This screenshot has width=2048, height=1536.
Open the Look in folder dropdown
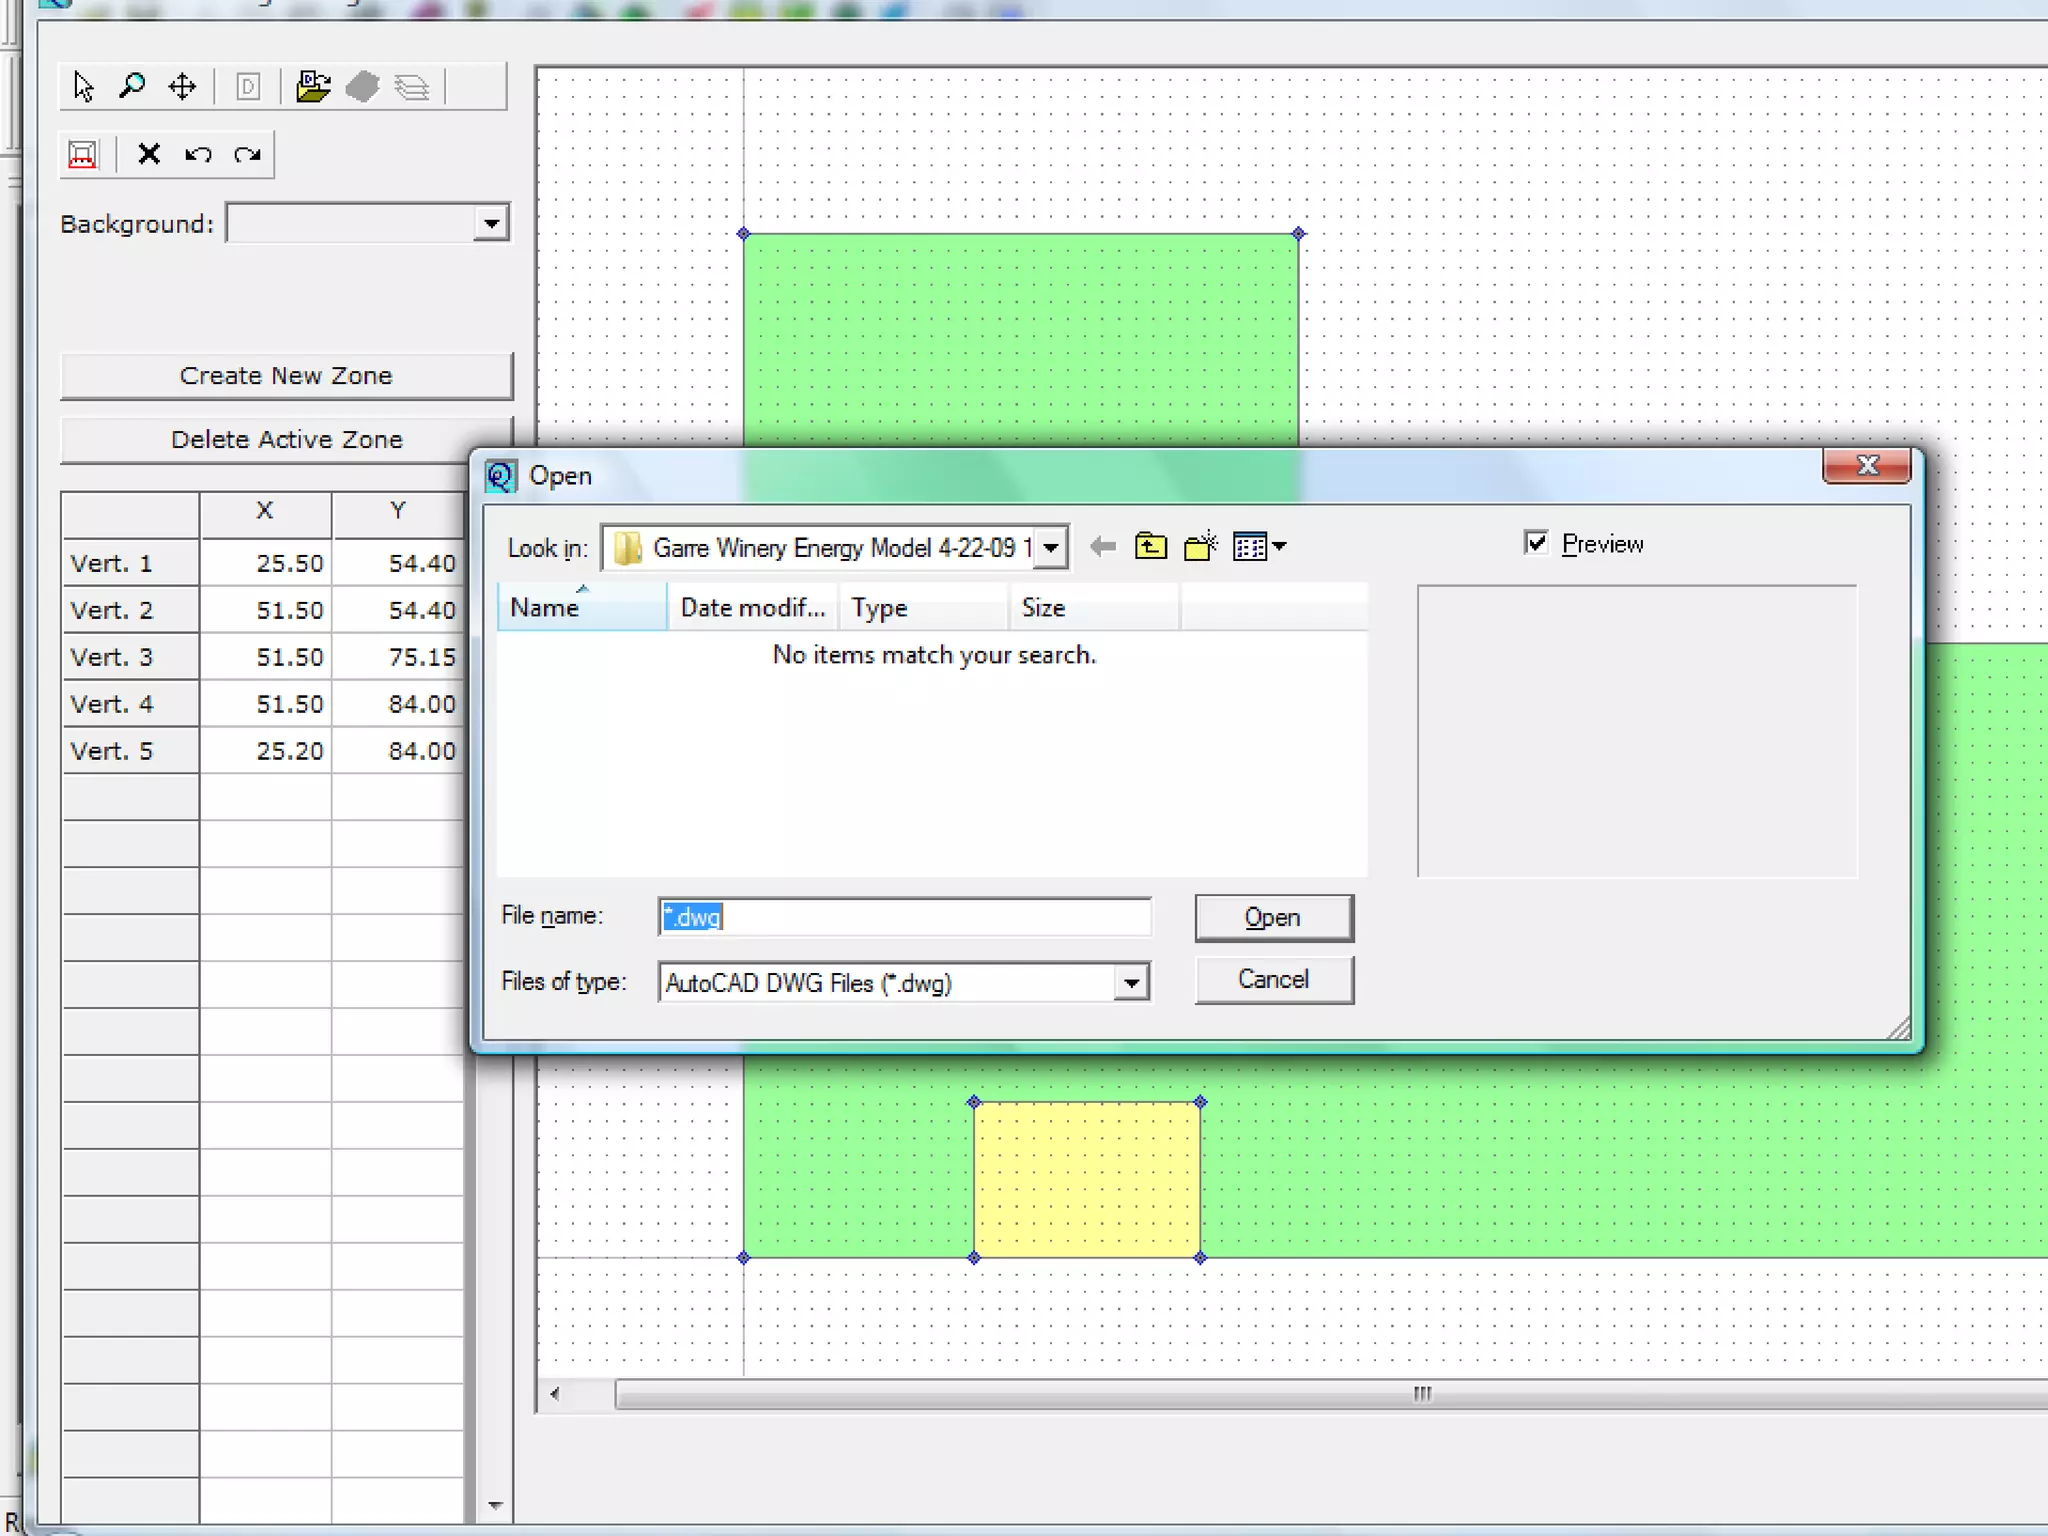click(x=1051, y=548)
